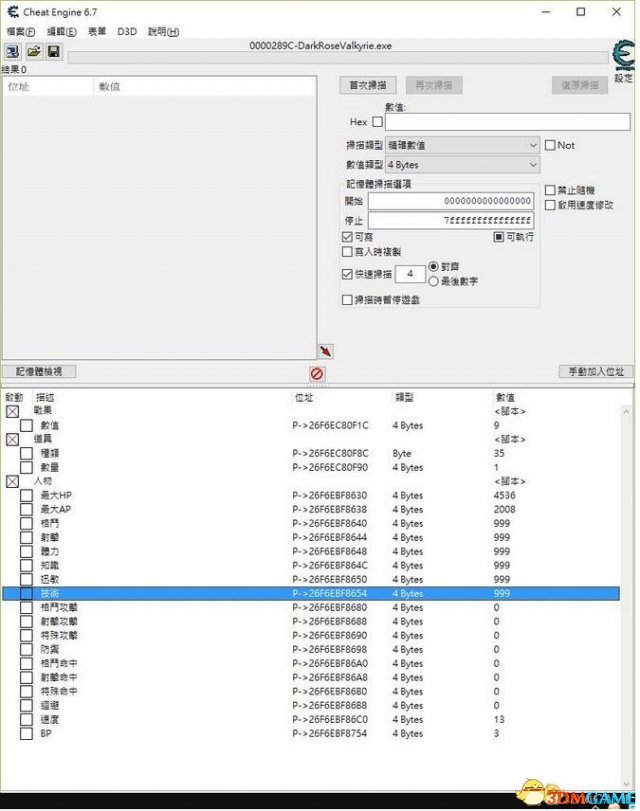Freeze the 速度 entry checkbox
The height and width of the screenshot is (811, 640).
26,719
